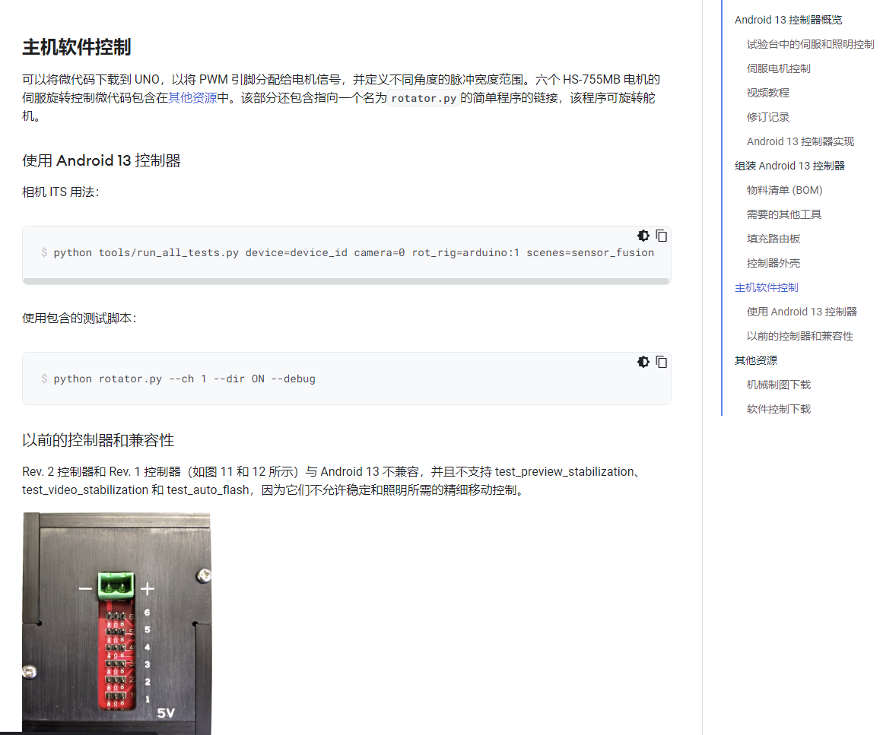883x735 pixels.
Task: Toggle dark theme on rotator.py code block
Action: [643, 362]
